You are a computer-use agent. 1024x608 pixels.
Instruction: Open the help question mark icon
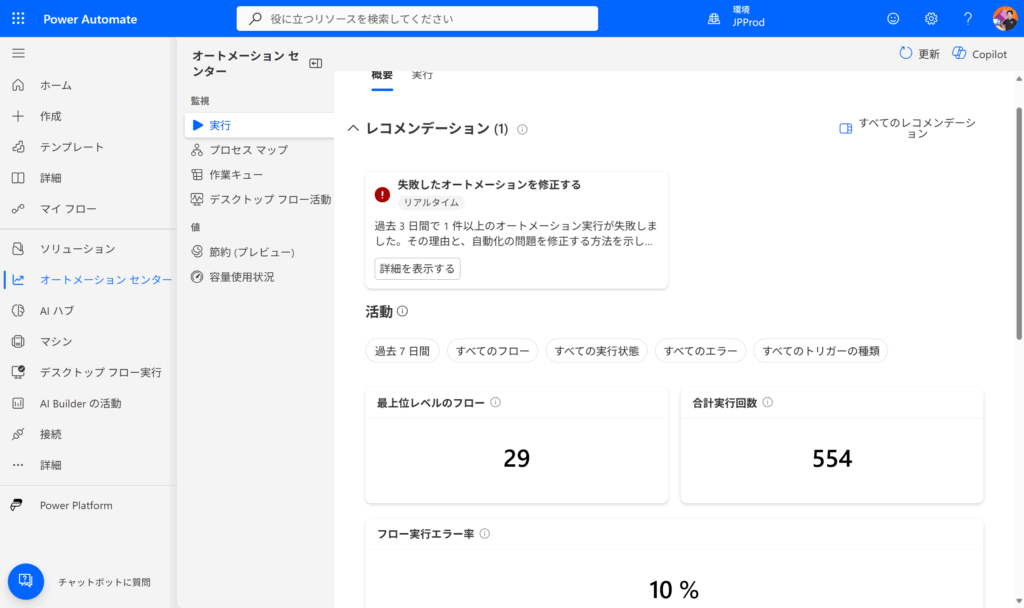967,19
